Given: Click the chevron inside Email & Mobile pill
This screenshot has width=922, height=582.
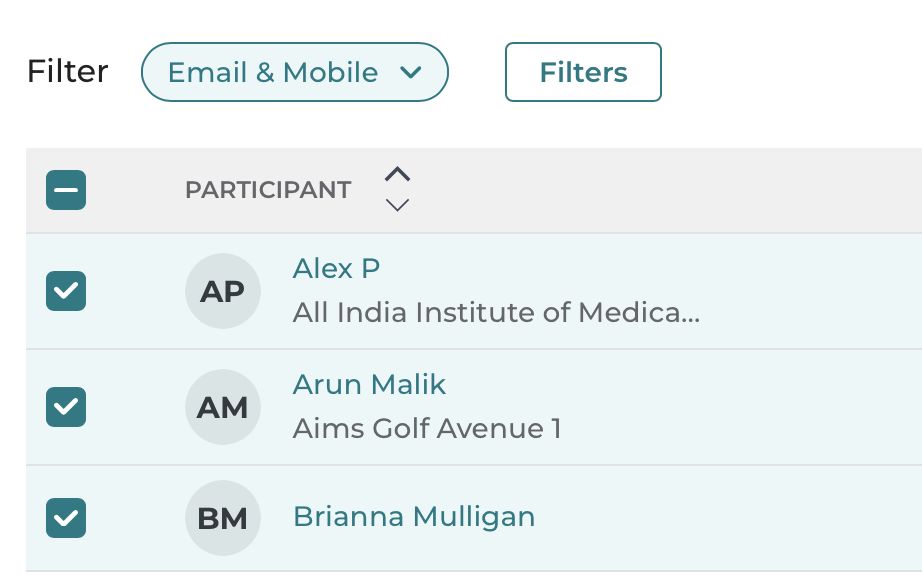Looking at the screenshot, I should [x=410, y=72].
